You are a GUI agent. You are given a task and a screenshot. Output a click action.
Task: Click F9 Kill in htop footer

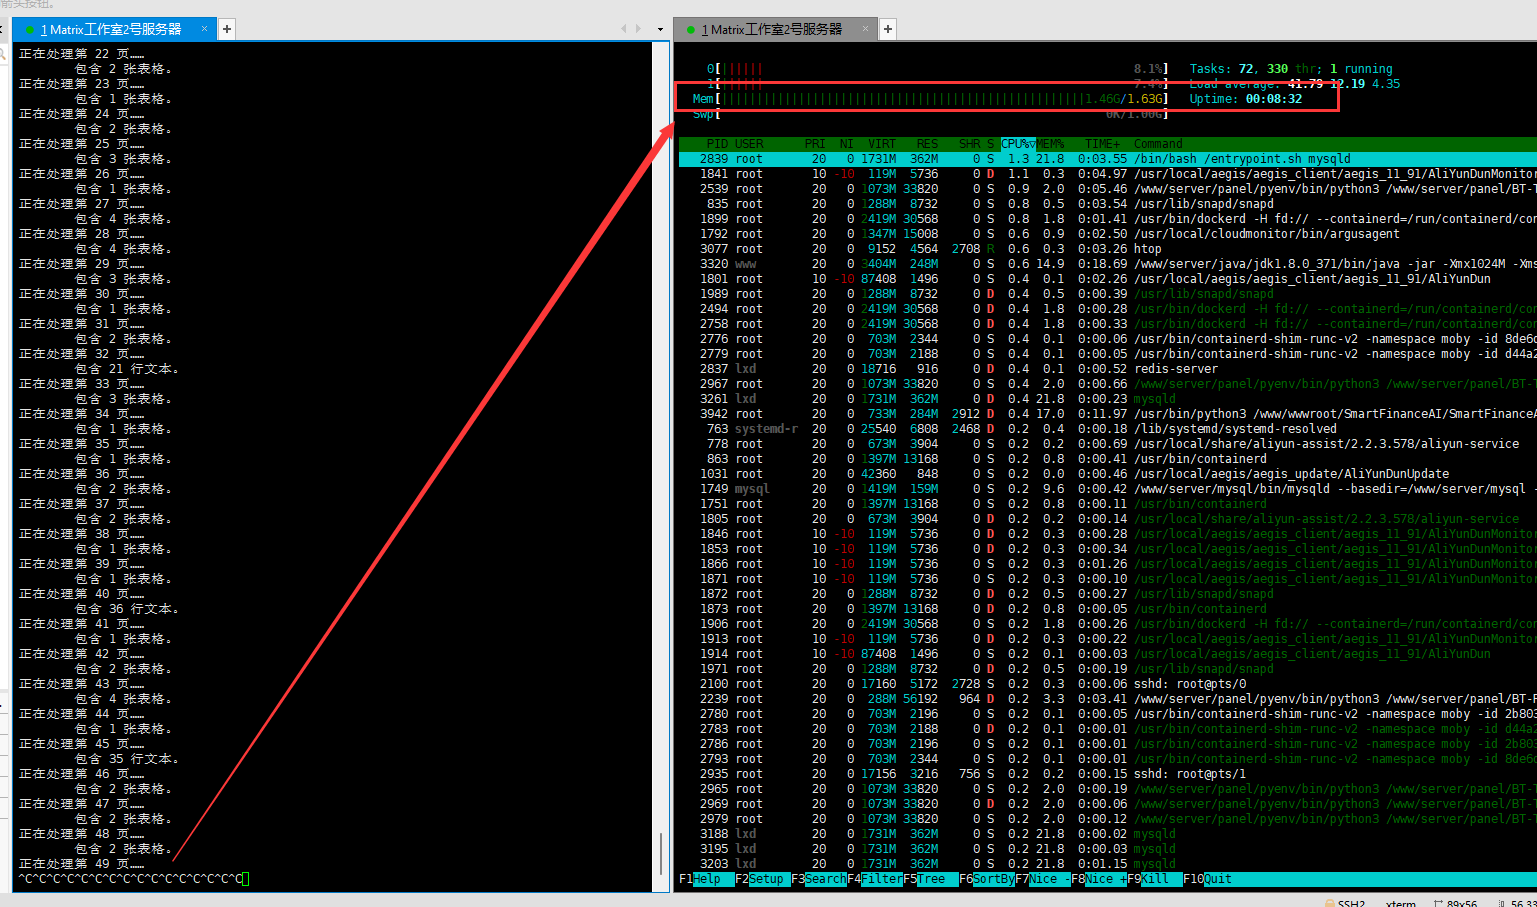pyautogui.click(x=1155, y=879)
